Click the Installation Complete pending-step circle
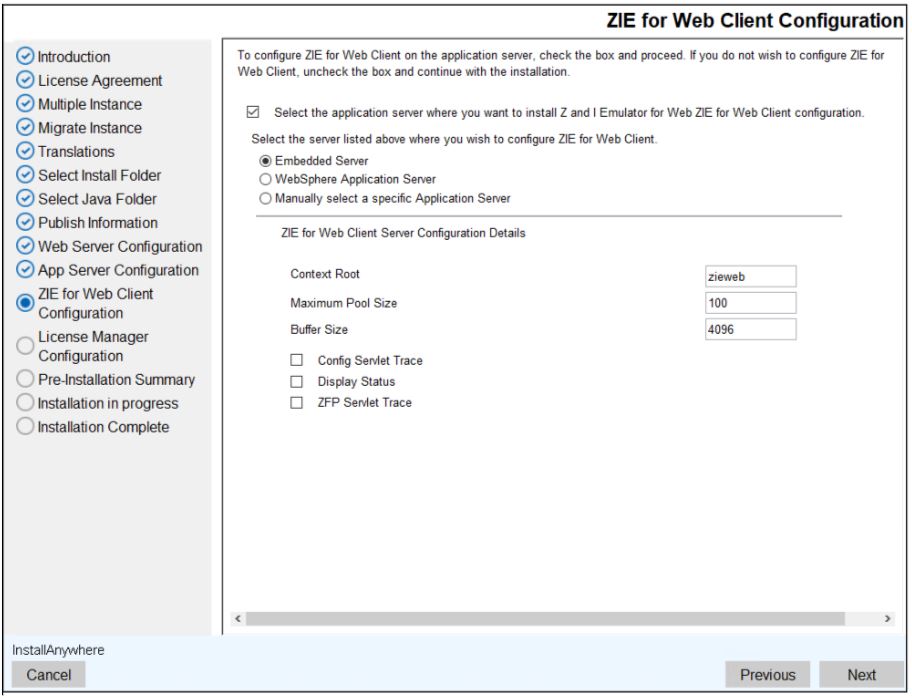 pos(25,426)
